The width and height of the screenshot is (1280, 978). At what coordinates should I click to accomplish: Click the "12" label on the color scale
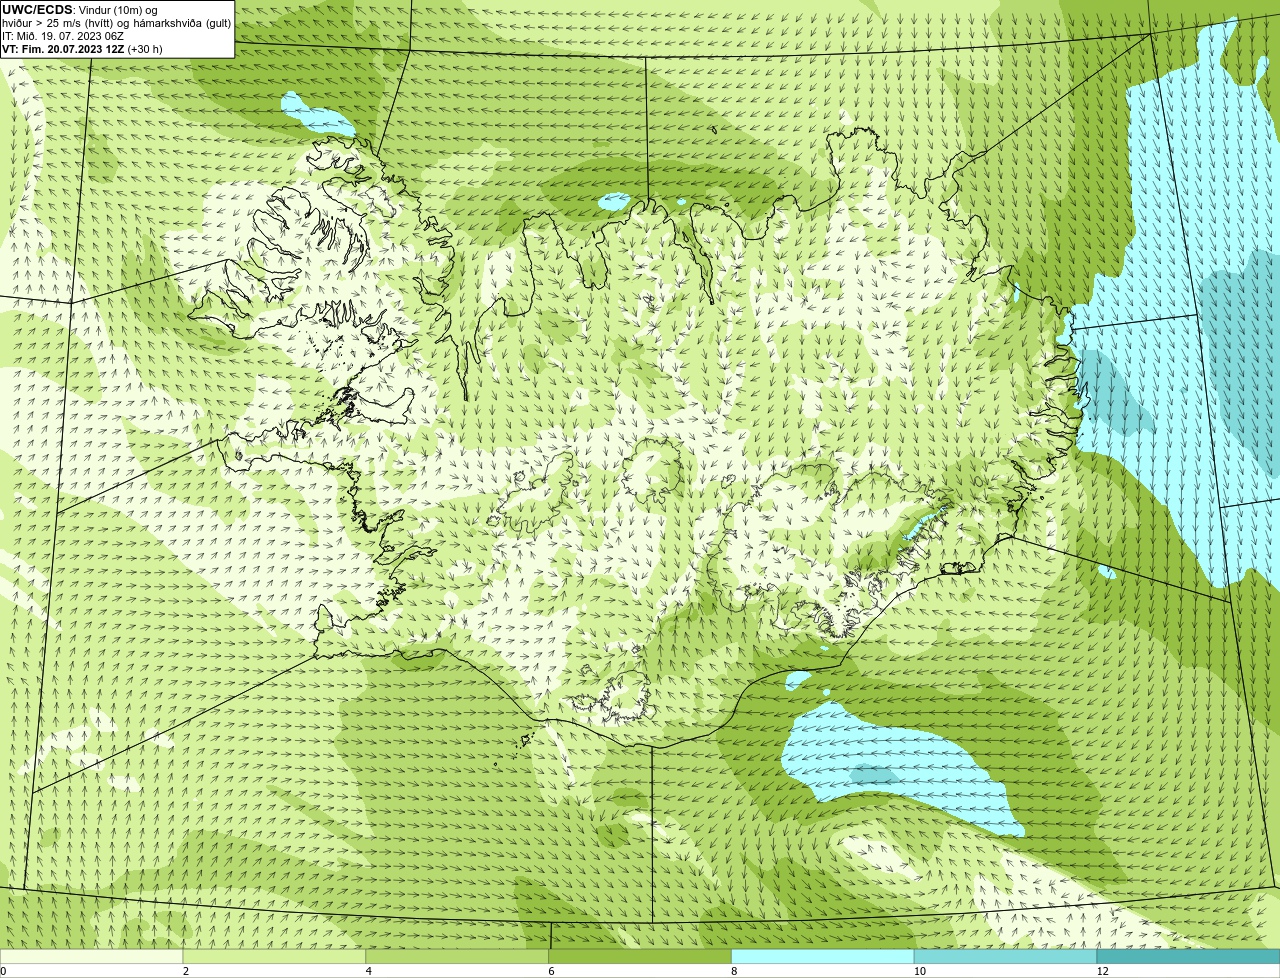[1102, 971]
